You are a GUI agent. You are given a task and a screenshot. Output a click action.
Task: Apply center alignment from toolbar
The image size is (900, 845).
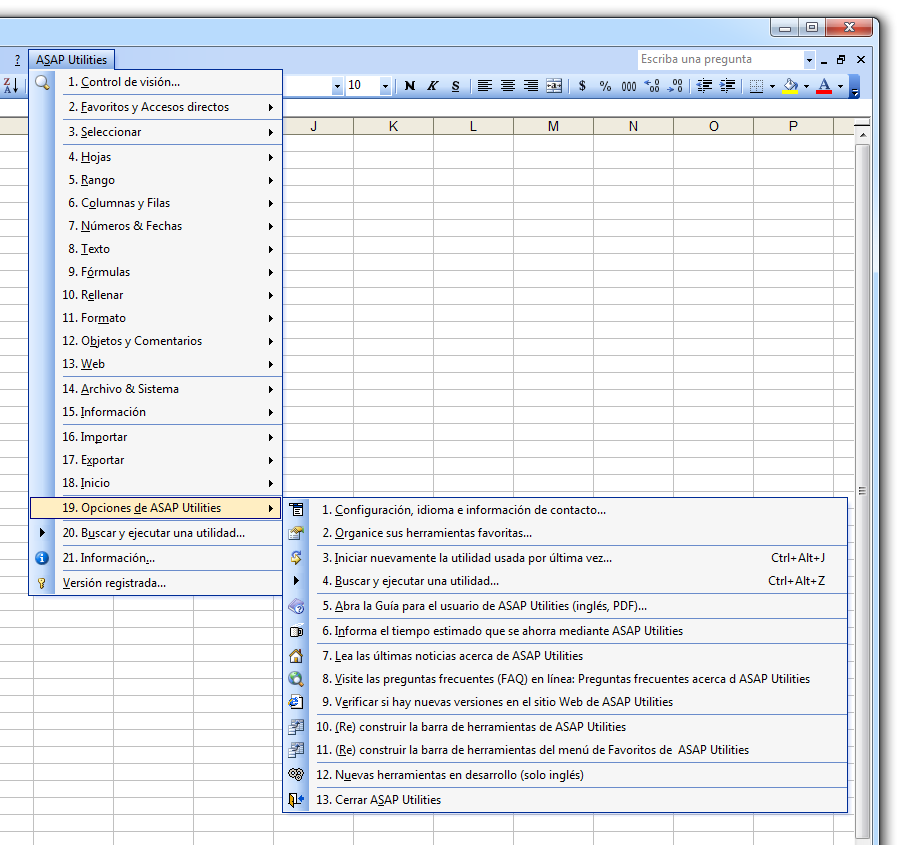(508, 86)
